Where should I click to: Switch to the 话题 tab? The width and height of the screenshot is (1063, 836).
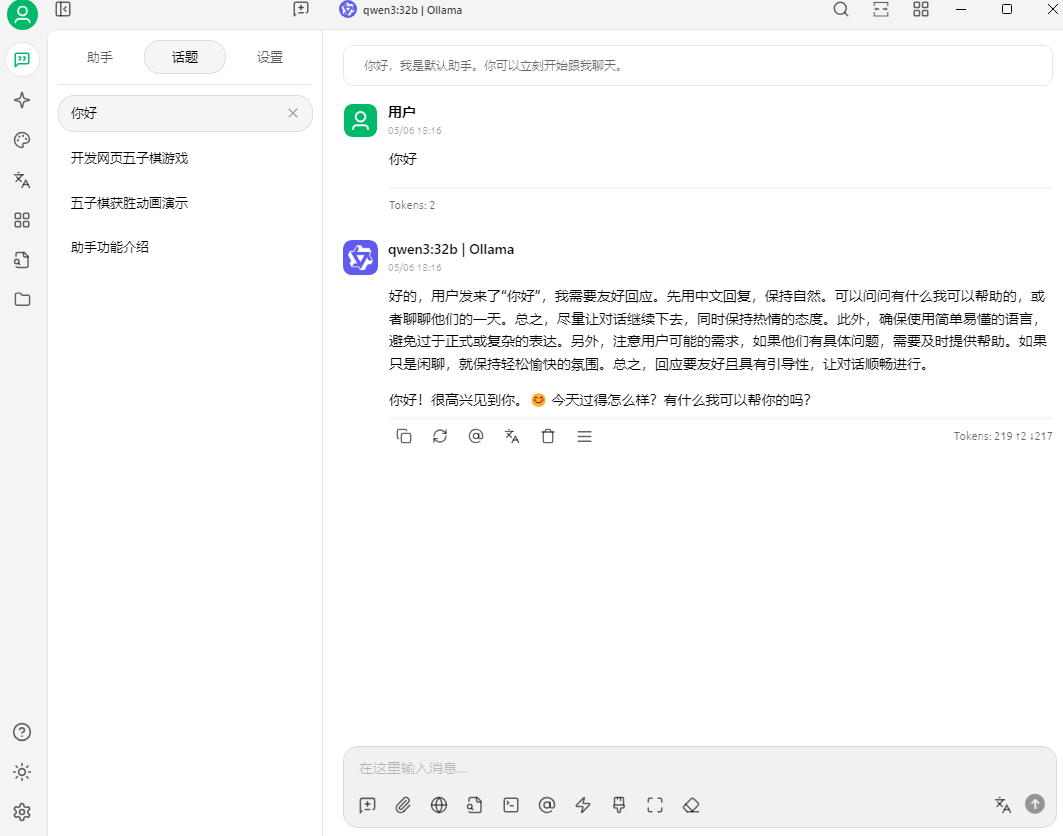pyautogui.click(x=185, y=57)
